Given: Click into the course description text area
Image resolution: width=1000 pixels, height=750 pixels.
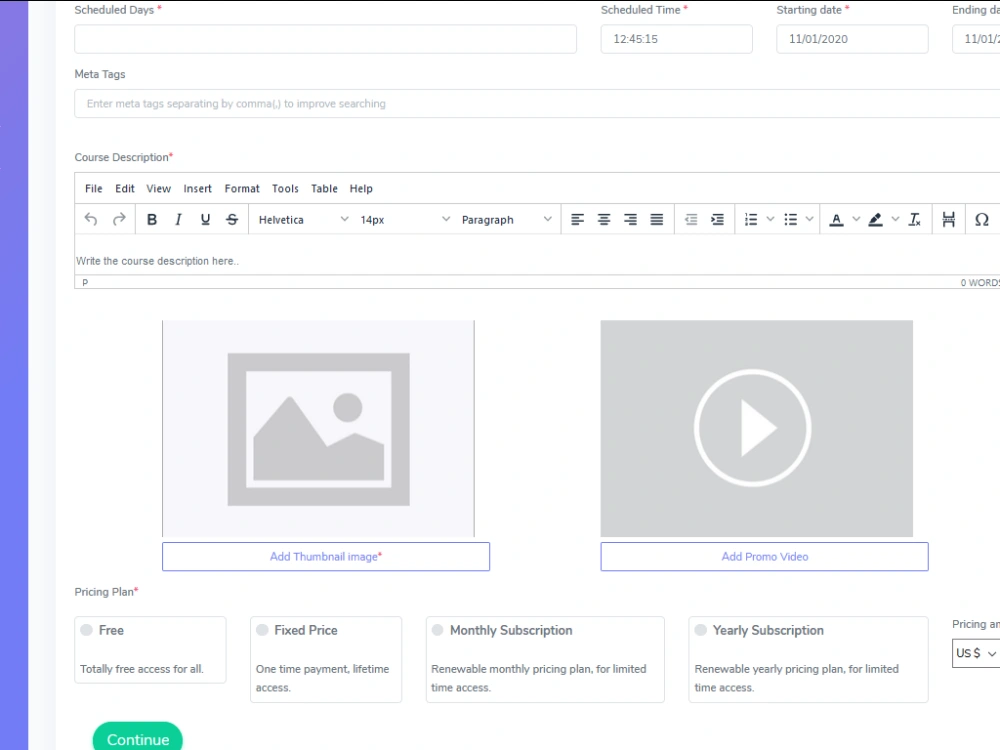Looking at the screenshot, I should pyautogui.click(x=537, y=255).
